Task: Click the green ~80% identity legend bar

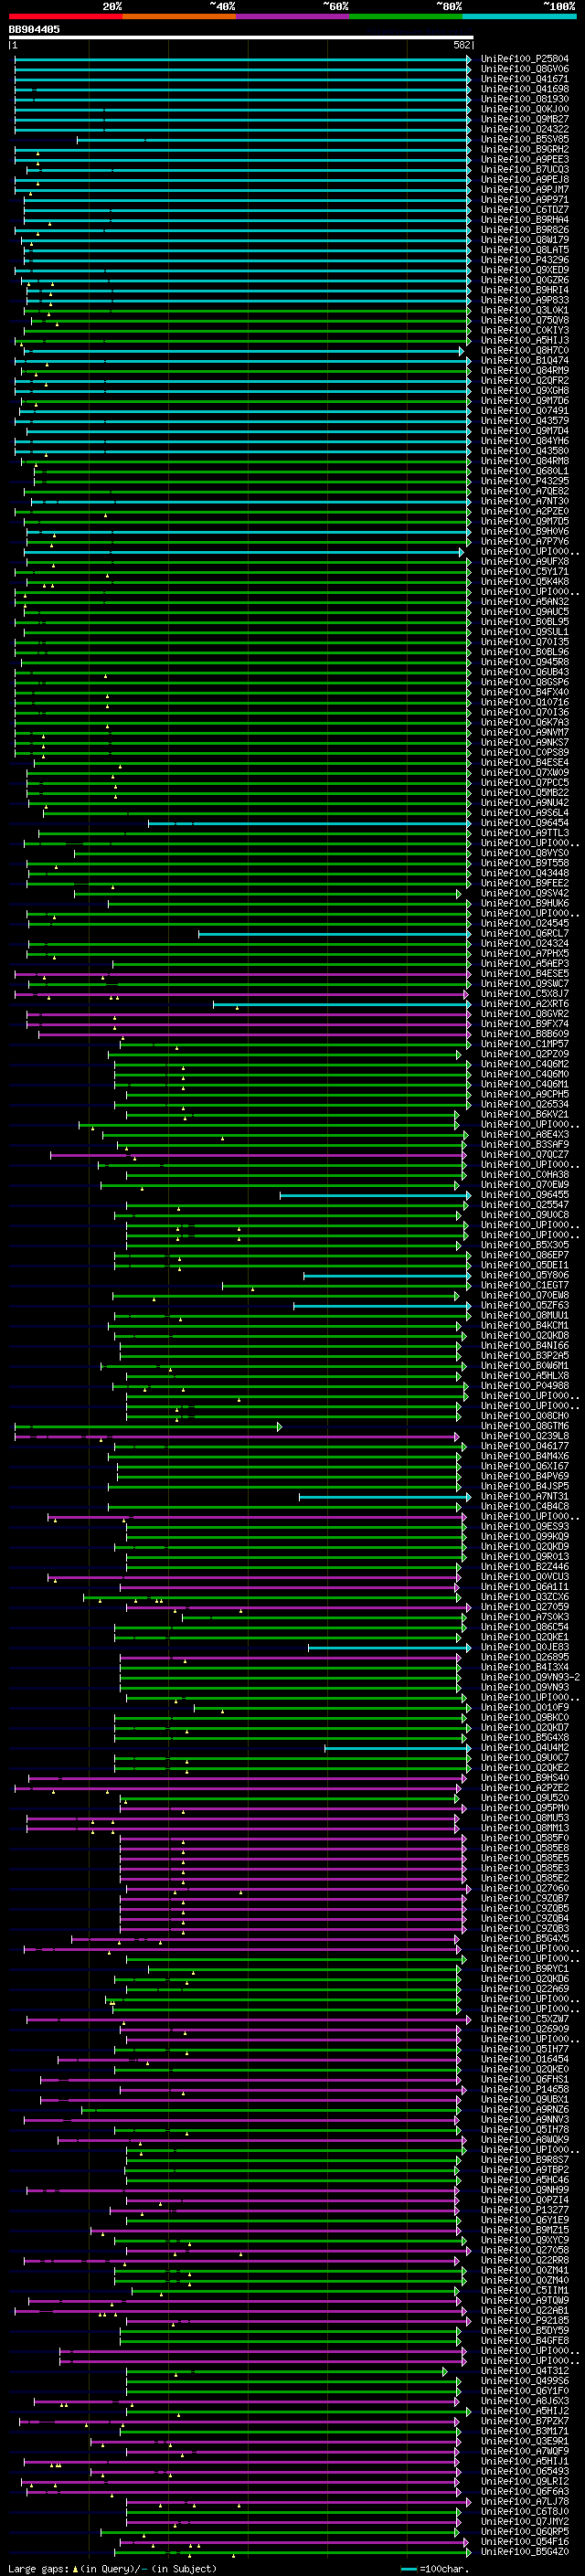Action: pos(406,17)
